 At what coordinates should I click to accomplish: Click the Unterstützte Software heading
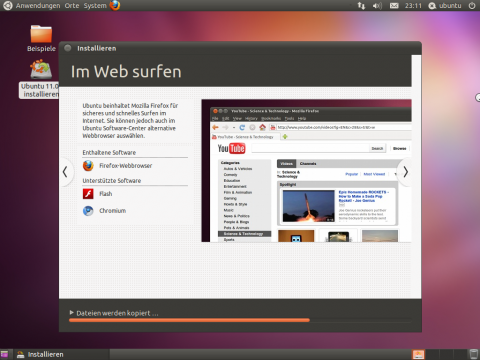pyautogui.click(x=112, y=180)
